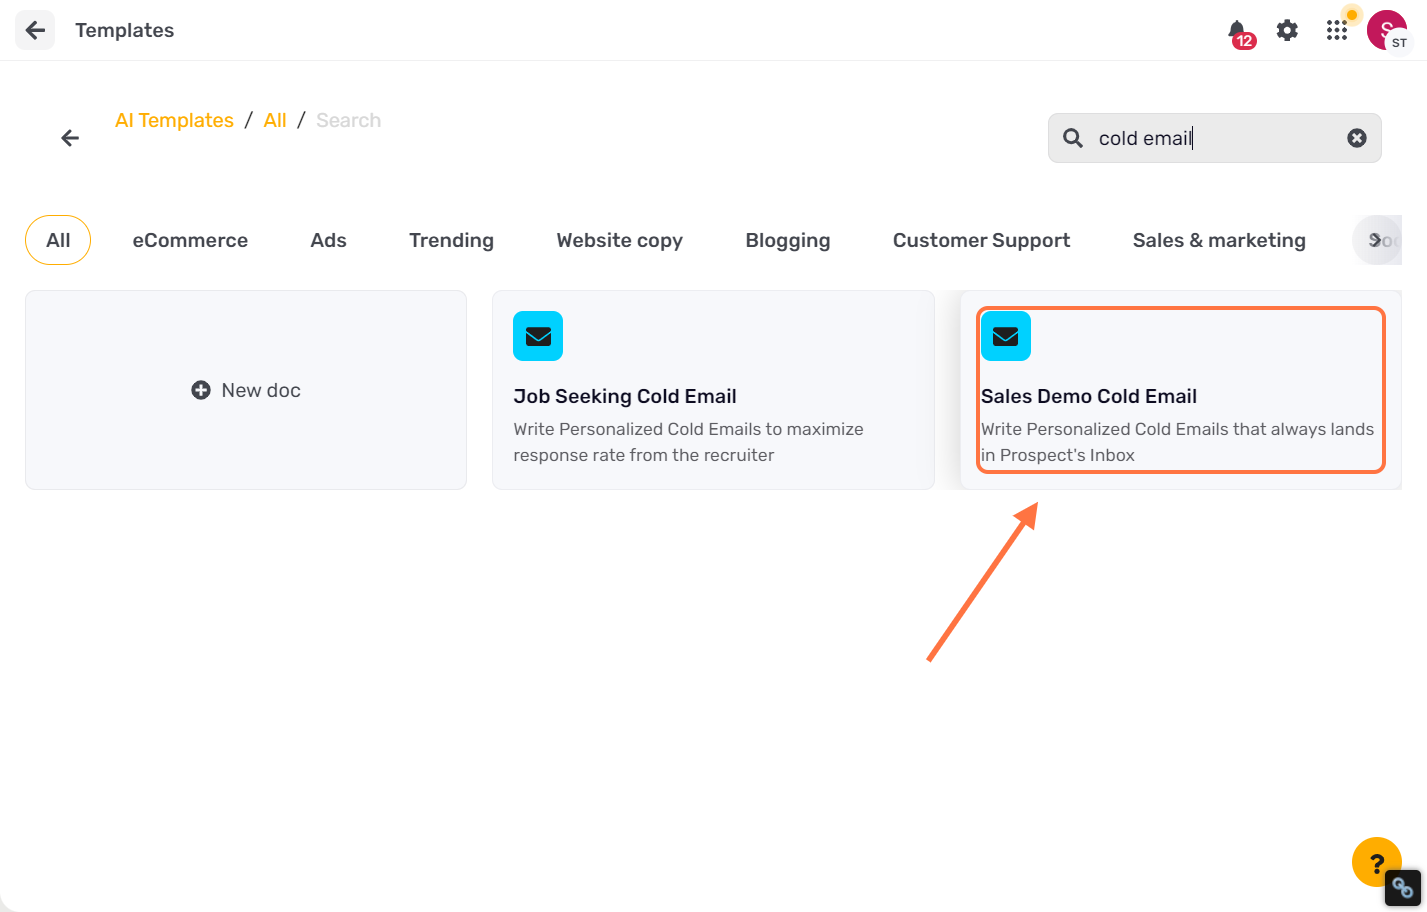Viewport: 1427px width, 912px height.
Task: Select the Website copy category tab
Action: tap(619, 240)
